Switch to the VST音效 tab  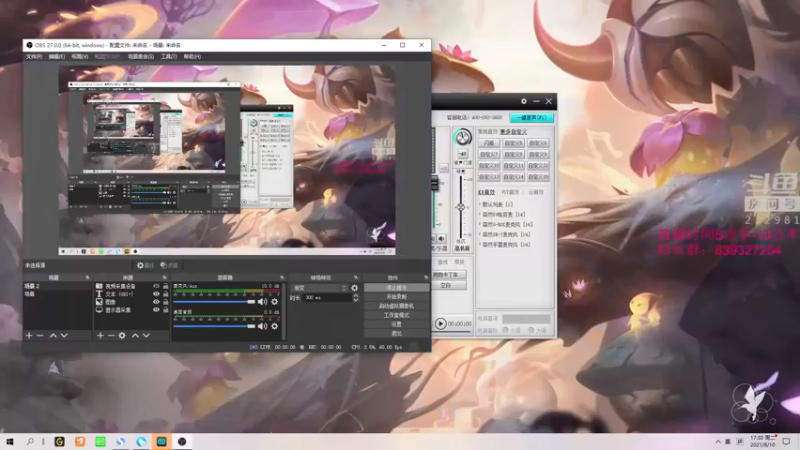(510, 192)
